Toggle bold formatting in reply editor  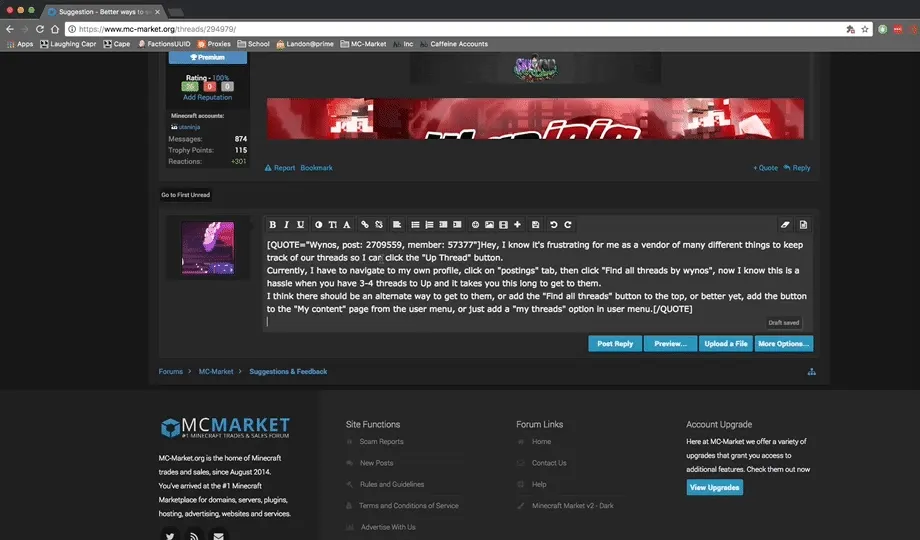point(272,225)
